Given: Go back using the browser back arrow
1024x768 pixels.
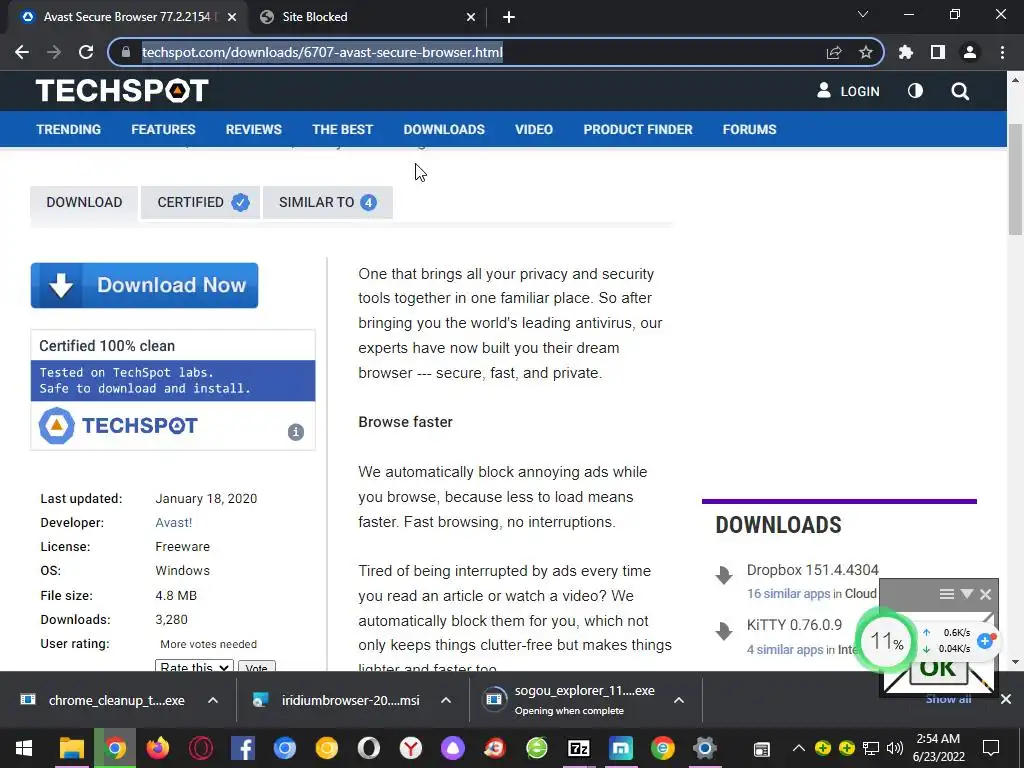Looking at the screenshot, I should (22, 52).
